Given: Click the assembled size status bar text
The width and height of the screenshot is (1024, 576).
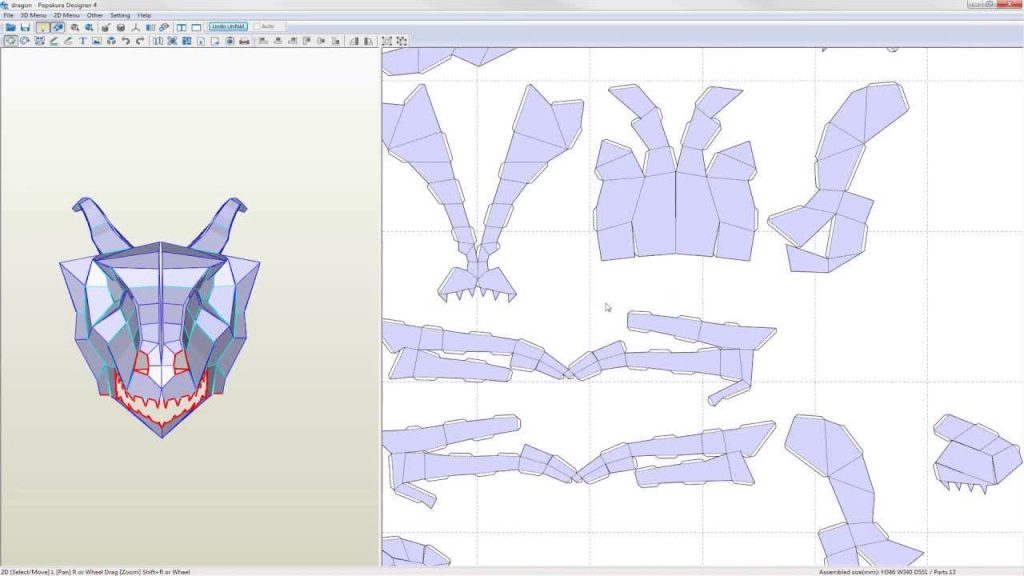Looking at the screenshot, I should click(890, 570).
